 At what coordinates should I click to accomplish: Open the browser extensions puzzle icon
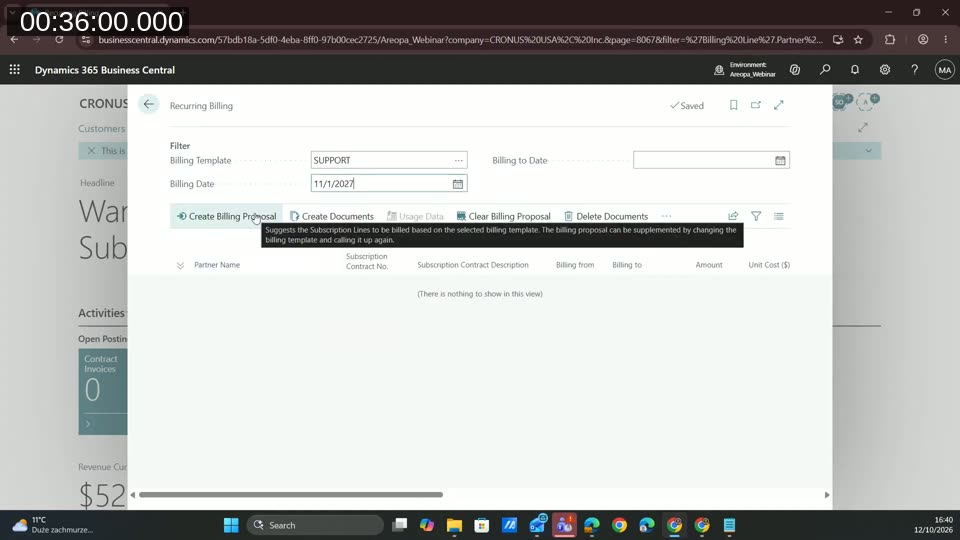pyautogui.click(x=890, y=39)
